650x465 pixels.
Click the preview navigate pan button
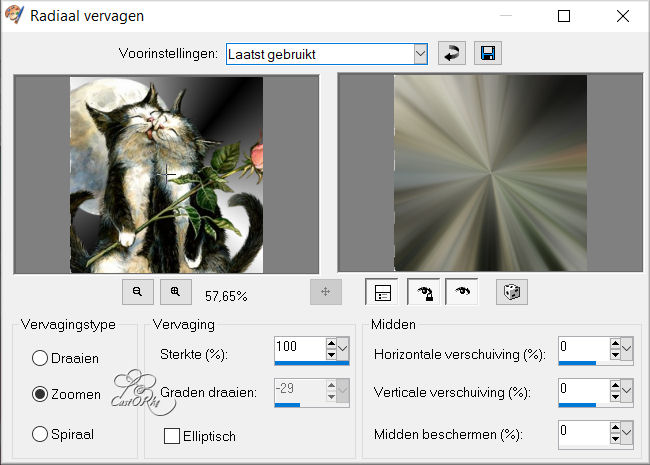click(x=326, y=292)
